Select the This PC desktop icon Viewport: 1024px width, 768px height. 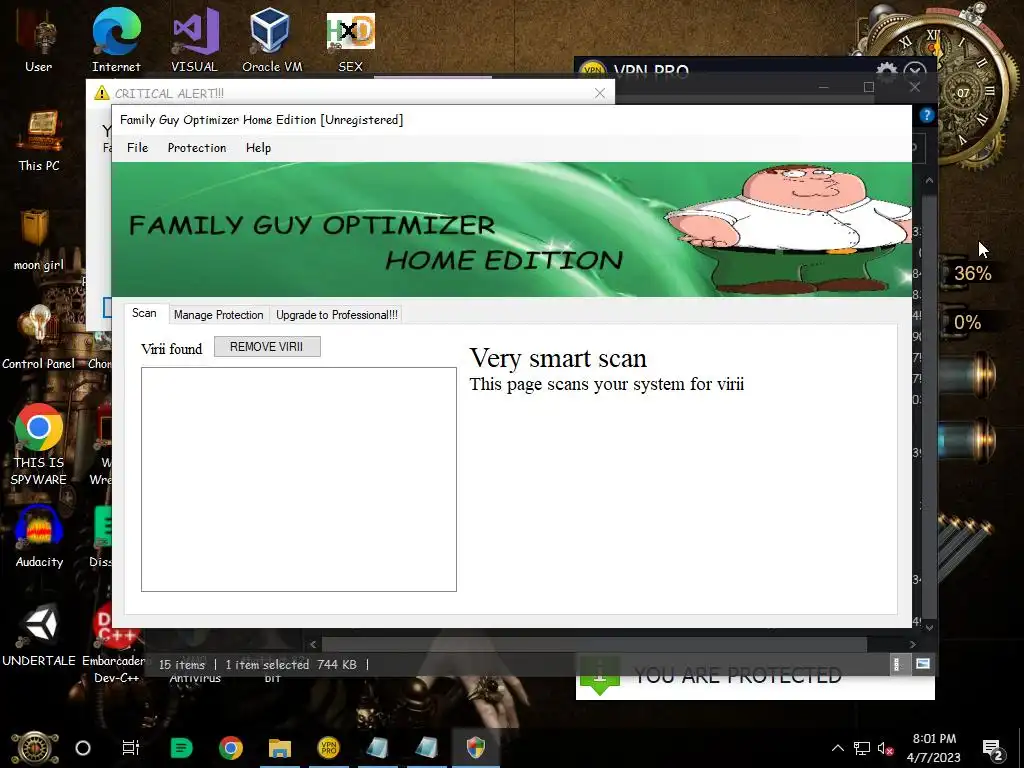[39, 140]
